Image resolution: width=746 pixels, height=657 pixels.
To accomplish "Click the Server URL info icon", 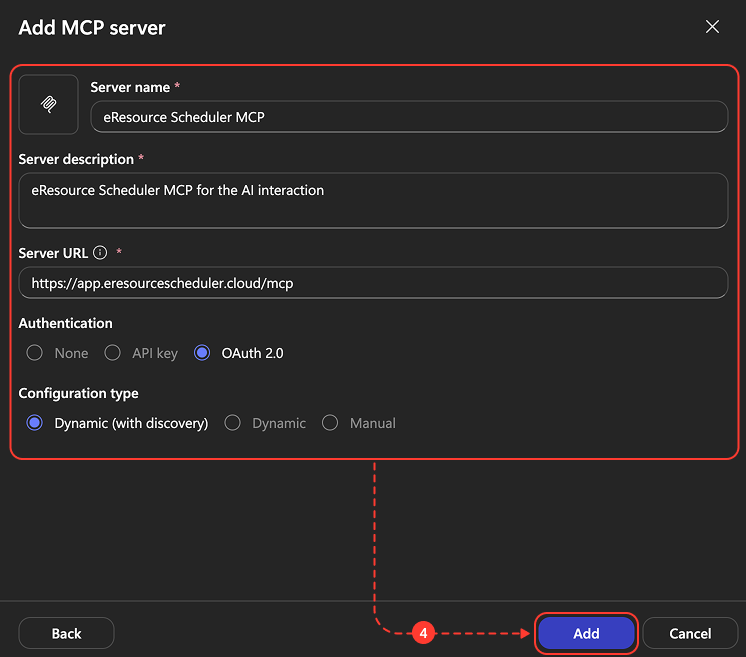I will click(x=100, y=253).
